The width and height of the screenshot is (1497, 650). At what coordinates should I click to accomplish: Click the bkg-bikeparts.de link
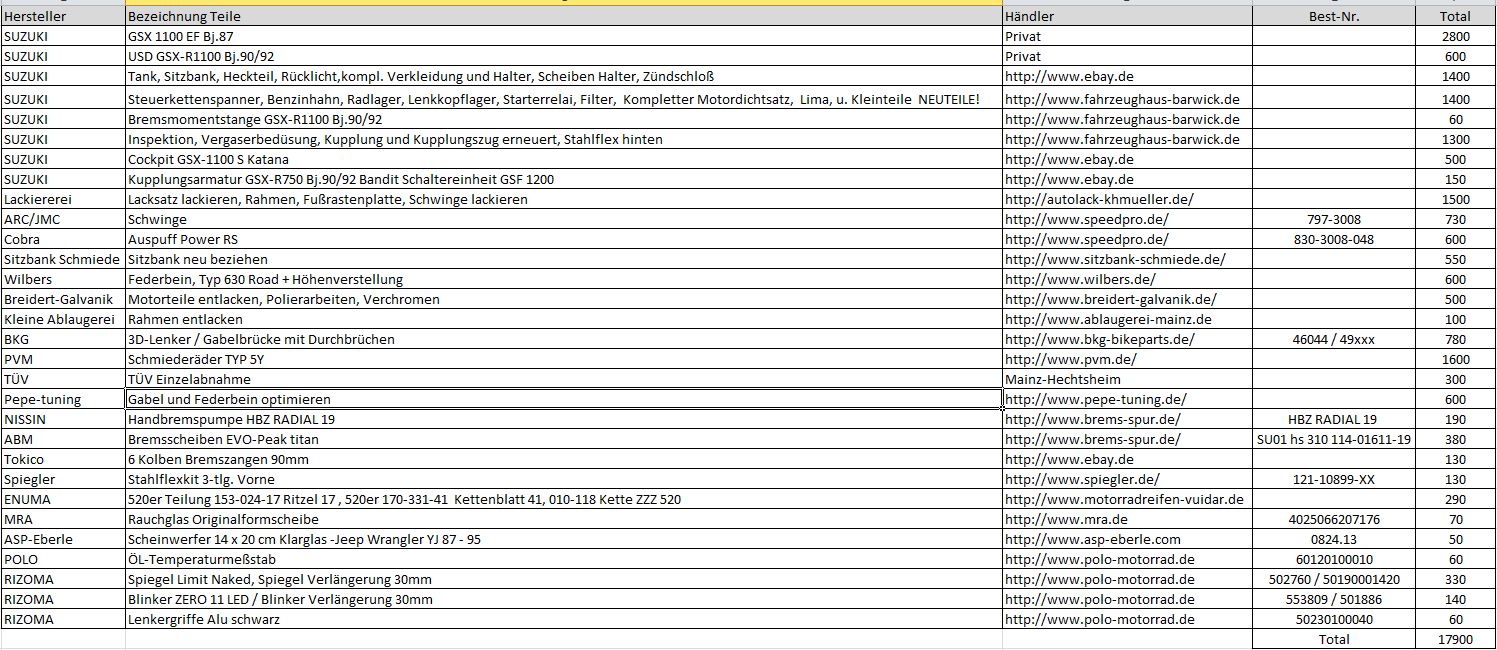[x=1099, y=340]
